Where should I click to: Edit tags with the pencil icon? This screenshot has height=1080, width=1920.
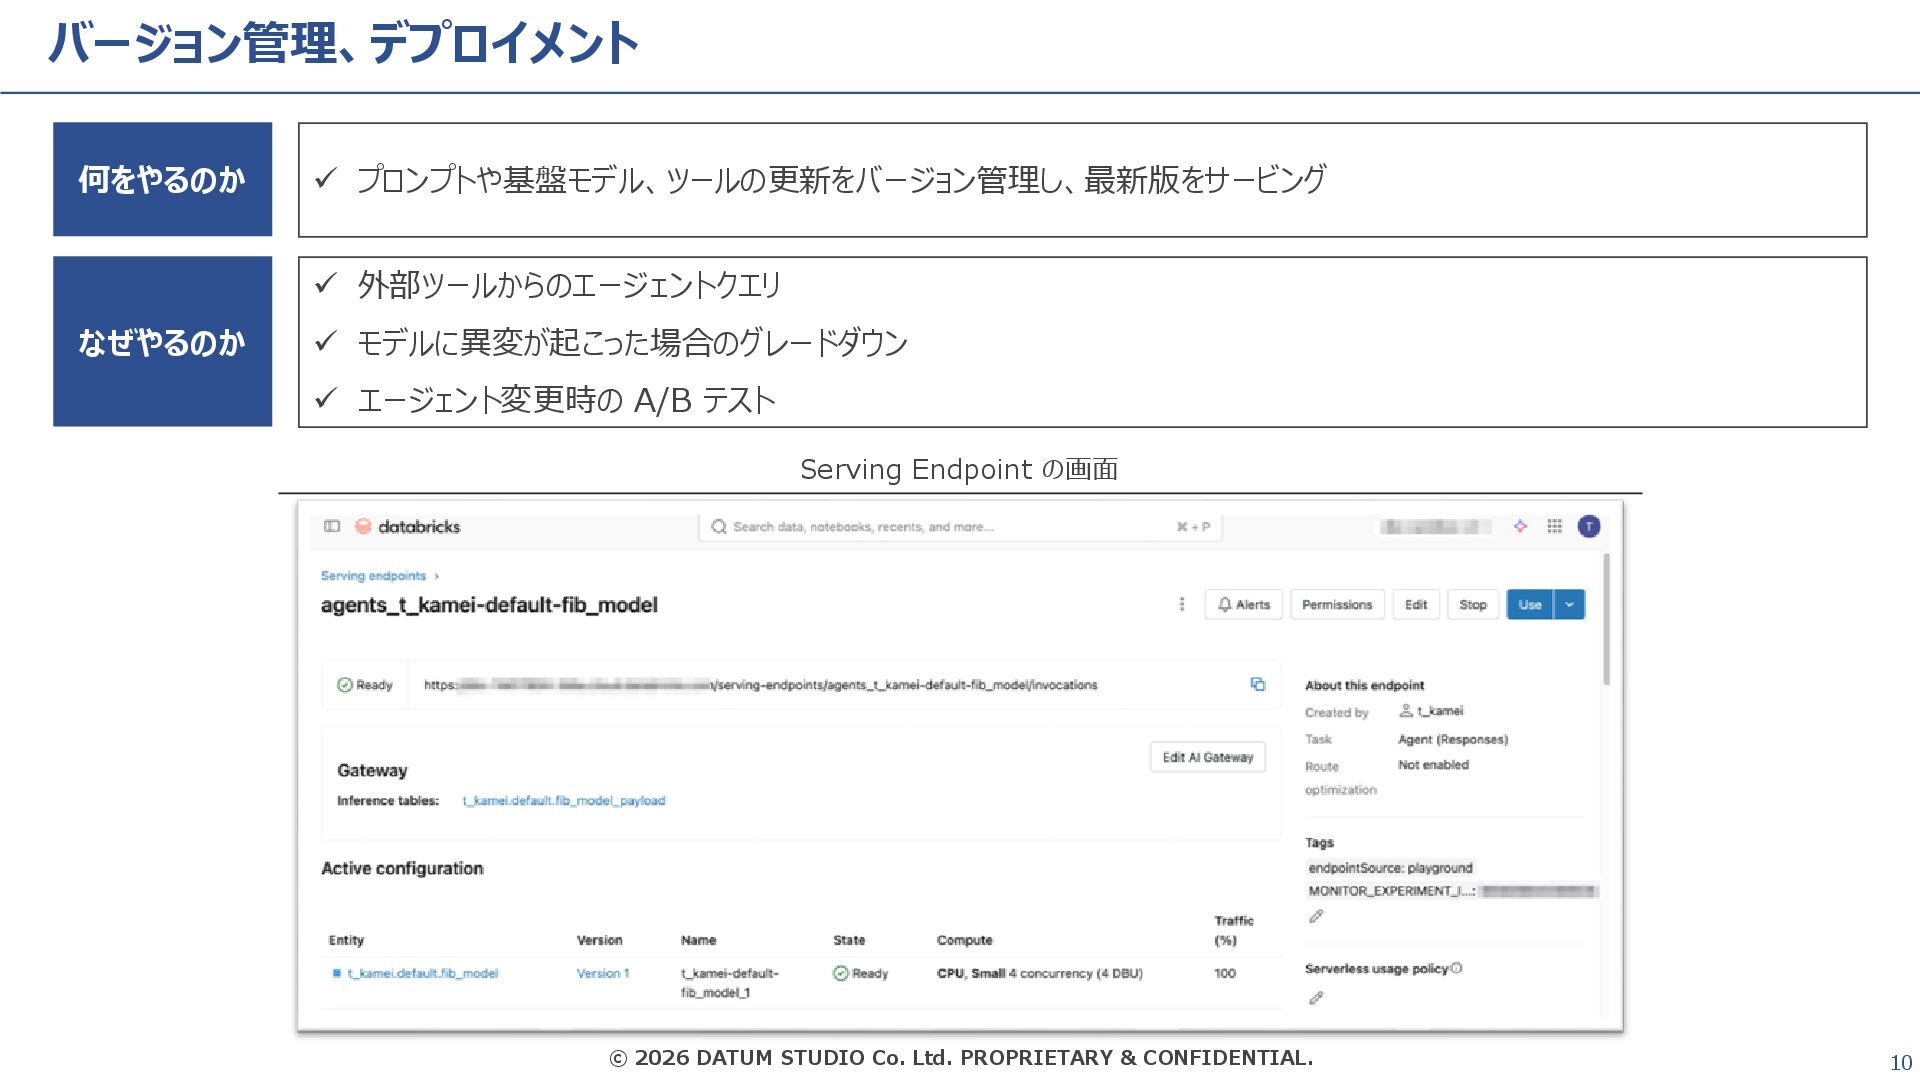click(1316, 916)
